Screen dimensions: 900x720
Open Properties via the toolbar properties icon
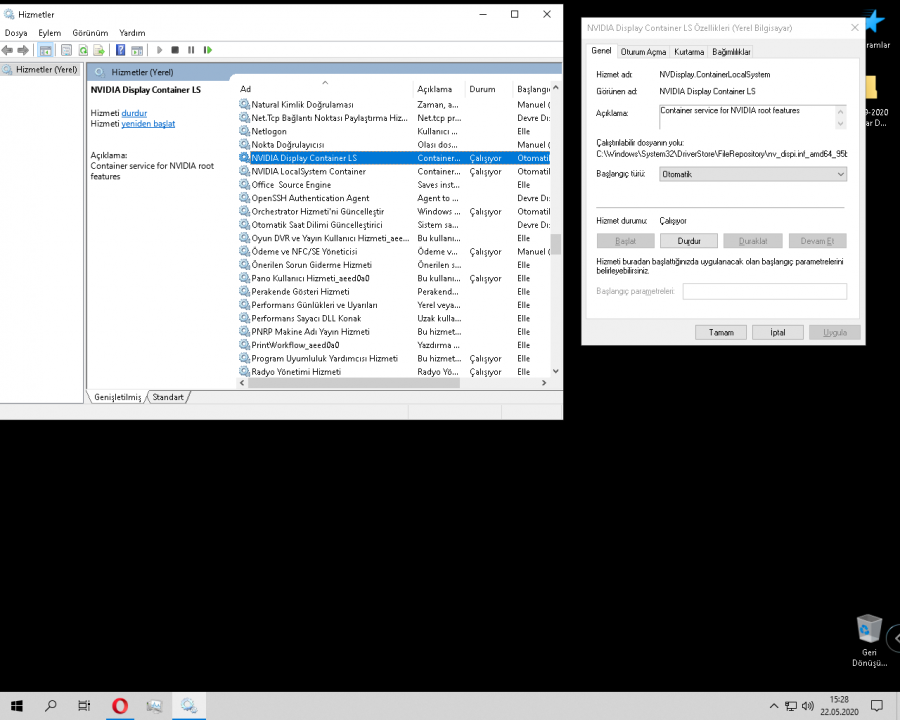[67, 51]
